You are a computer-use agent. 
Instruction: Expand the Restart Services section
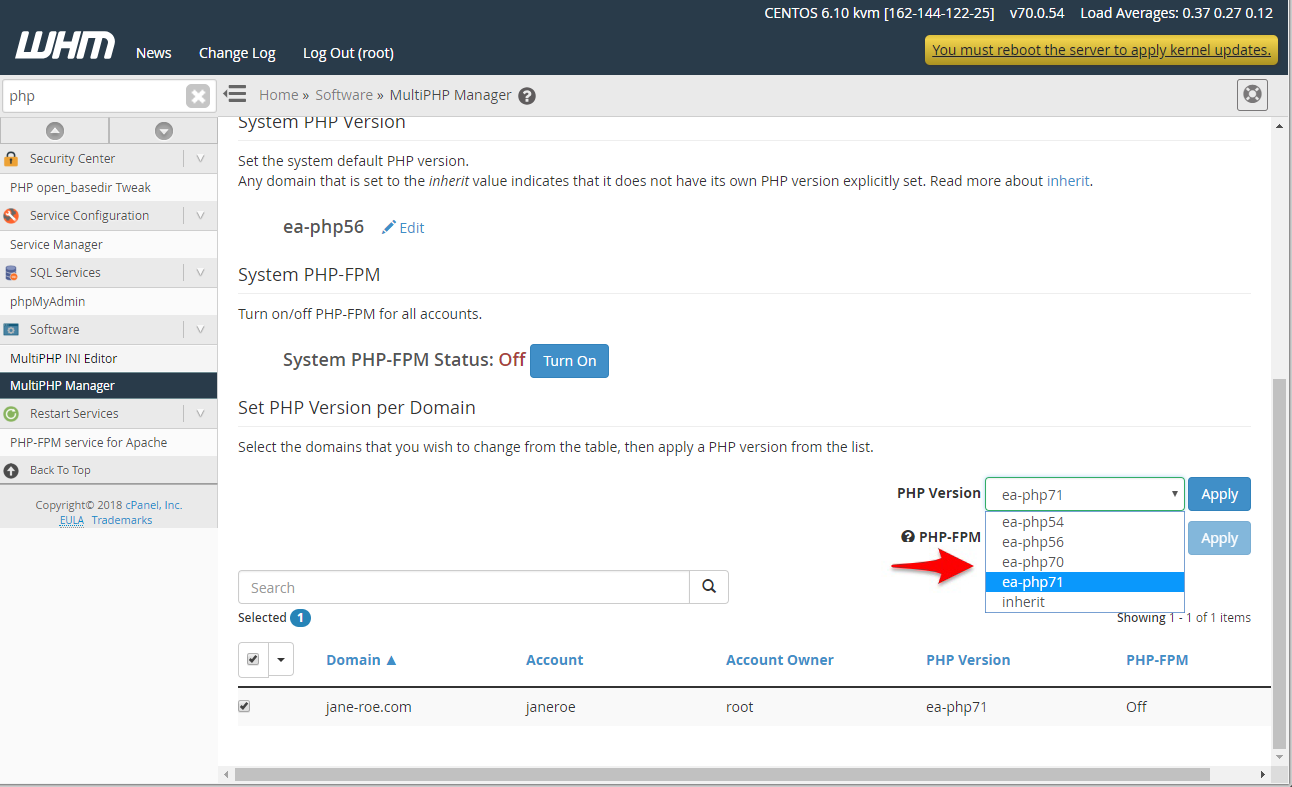(200, 413)
